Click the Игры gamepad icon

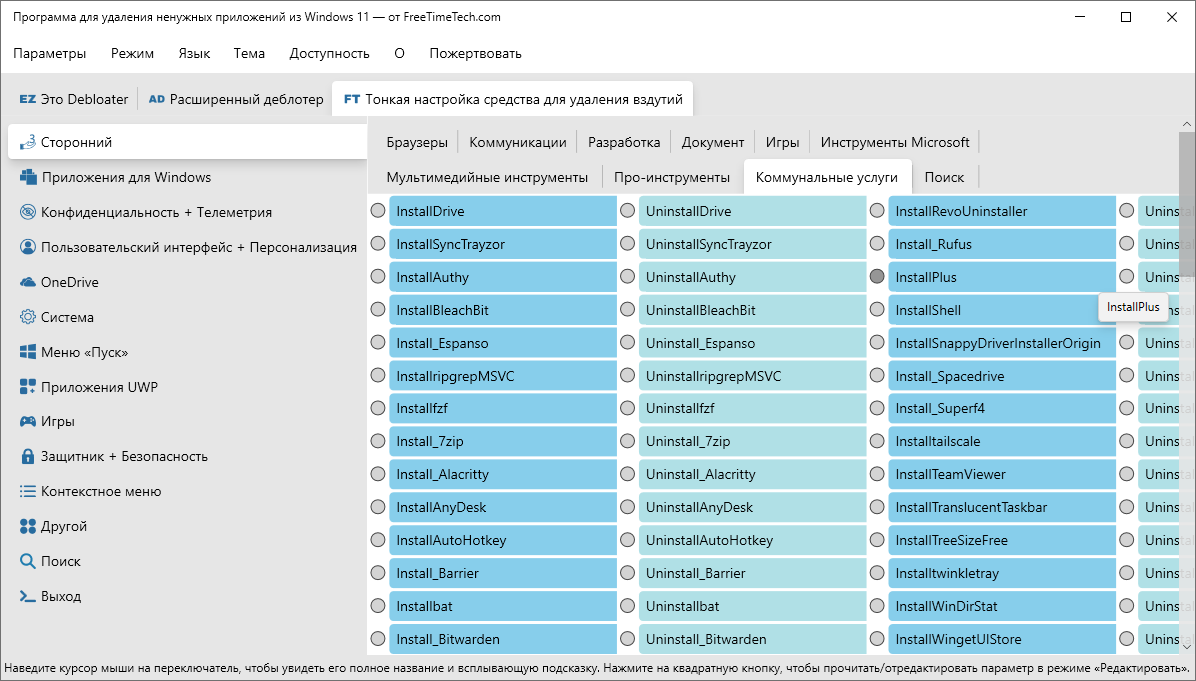pos(27,421)
